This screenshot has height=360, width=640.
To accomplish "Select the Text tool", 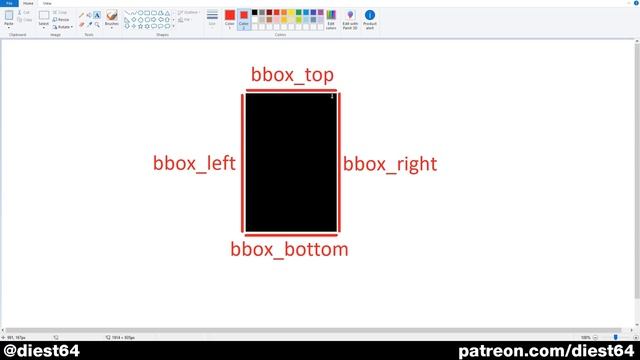I will click(x=97, y=15).
